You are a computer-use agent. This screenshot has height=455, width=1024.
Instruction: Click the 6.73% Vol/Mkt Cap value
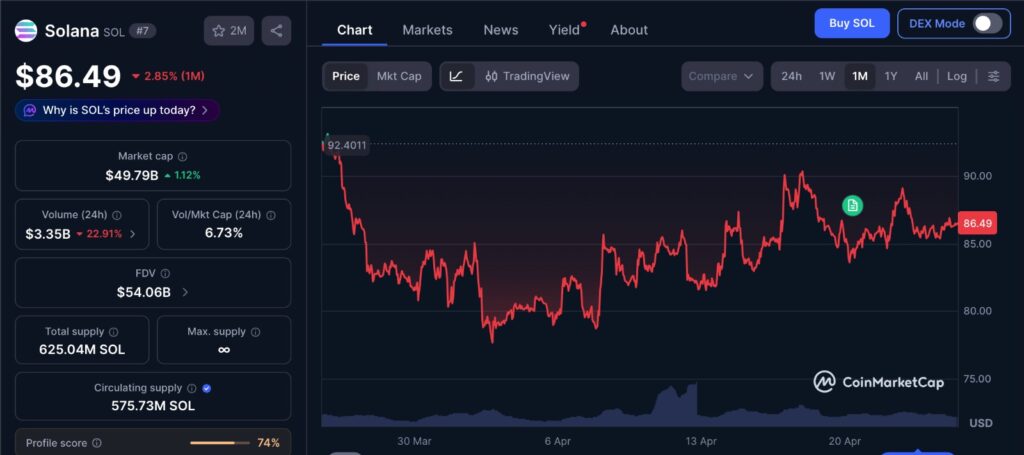[223, 233]
